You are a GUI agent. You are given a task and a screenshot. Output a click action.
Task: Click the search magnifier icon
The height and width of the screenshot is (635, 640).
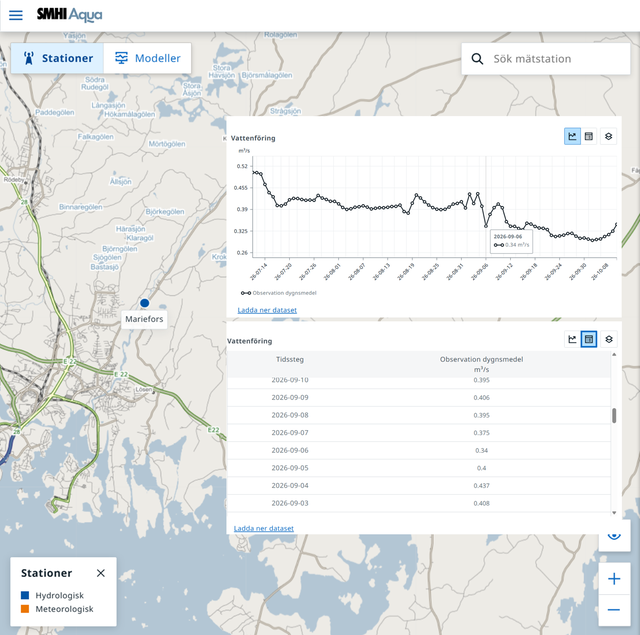tap(477, 59)
